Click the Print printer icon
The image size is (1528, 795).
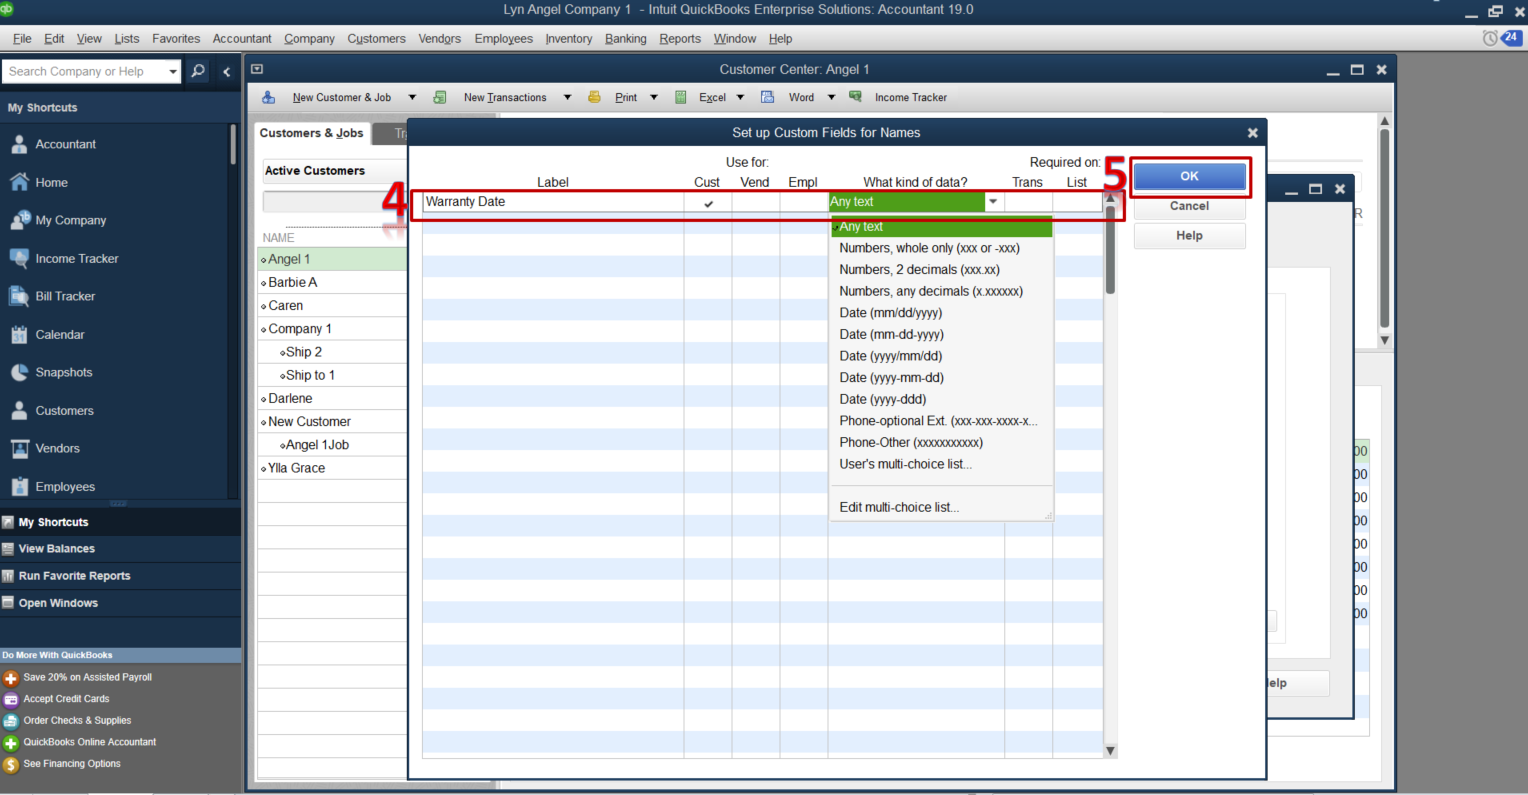point(594,97)
